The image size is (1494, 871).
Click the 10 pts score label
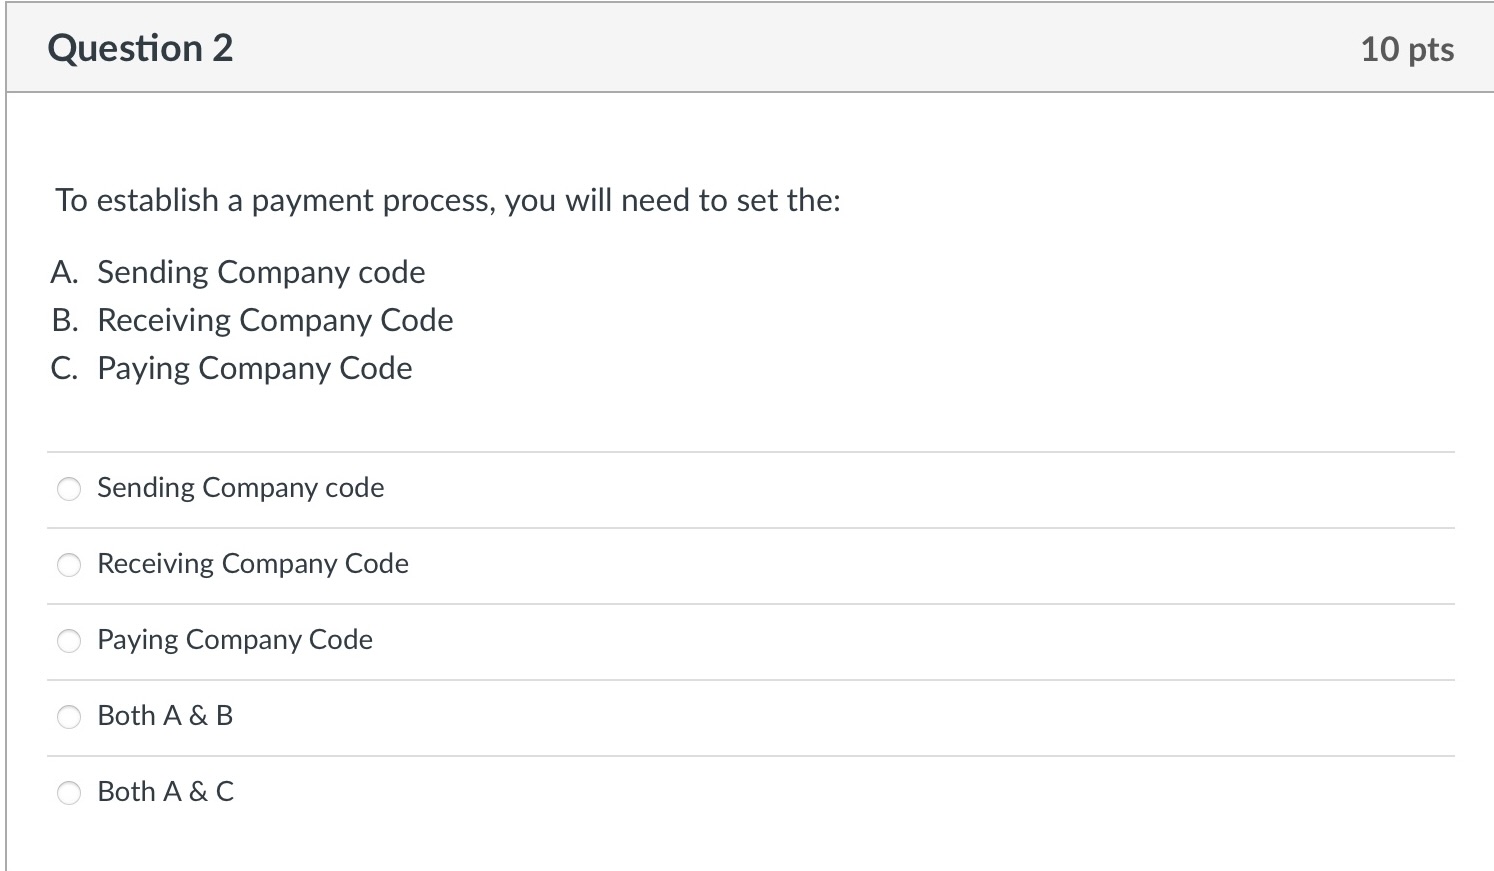1407,49
